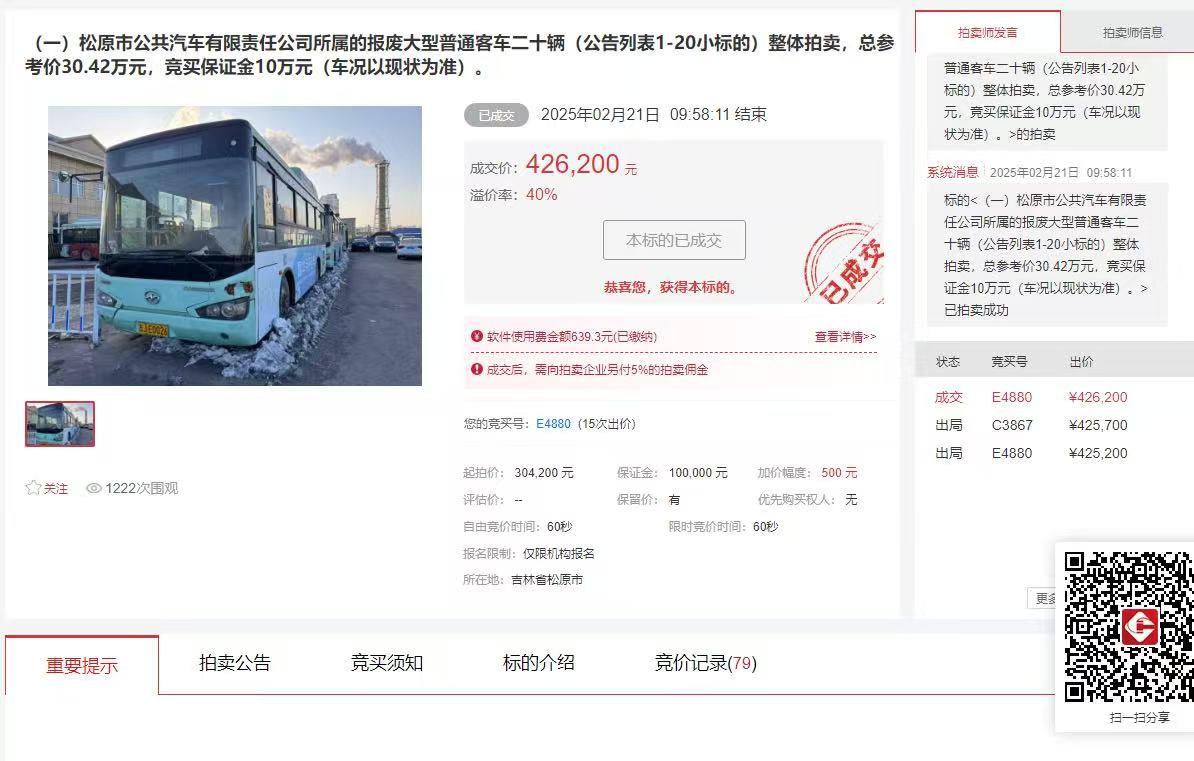Click the QR code for sharing
The height and width of the screenshot is (761, 1194).
[1129, 626]
